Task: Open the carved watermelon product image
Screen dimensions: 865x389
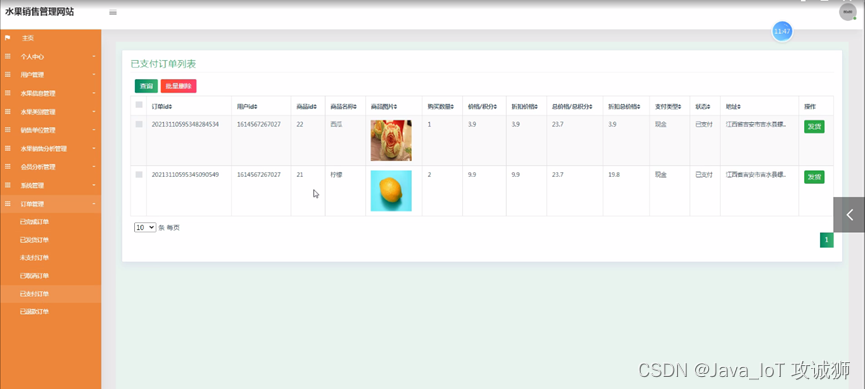Action: (391, 140)
